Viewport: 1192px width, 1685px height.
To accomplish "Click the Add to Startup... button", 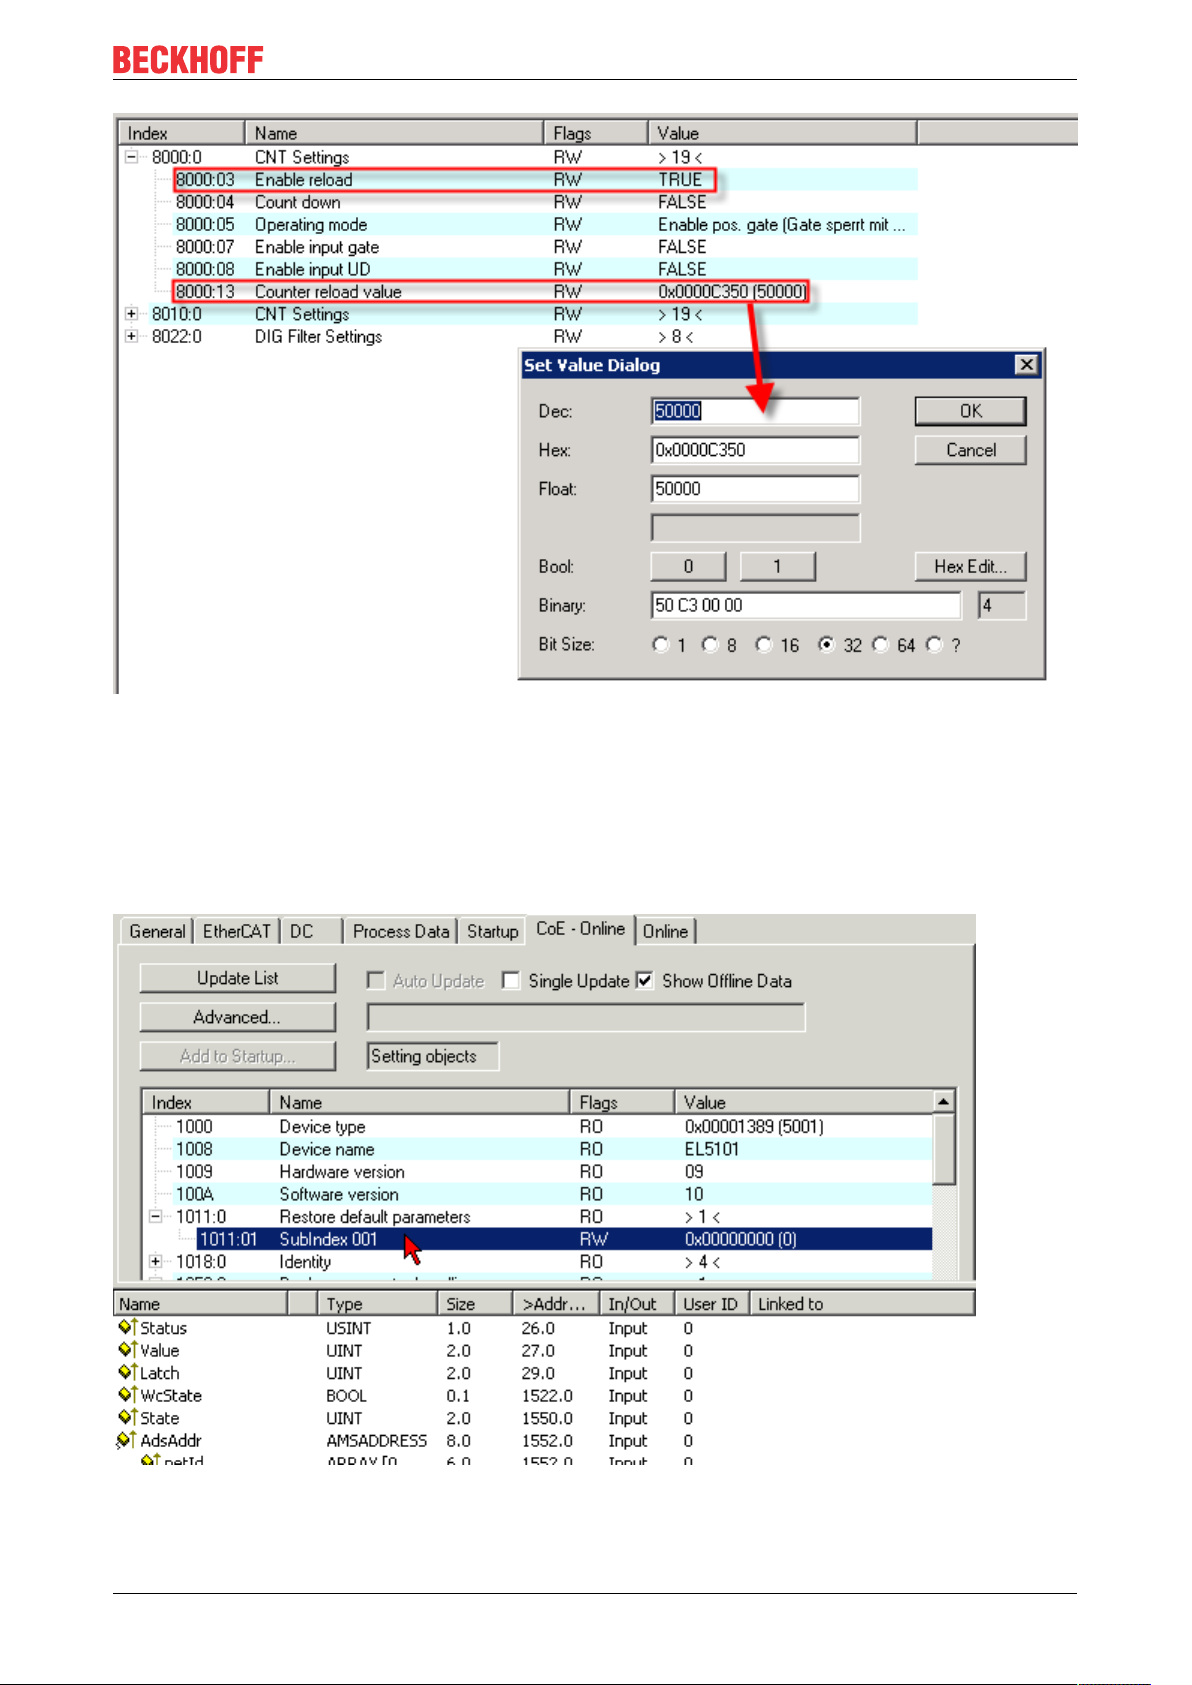I will 237,1056.
